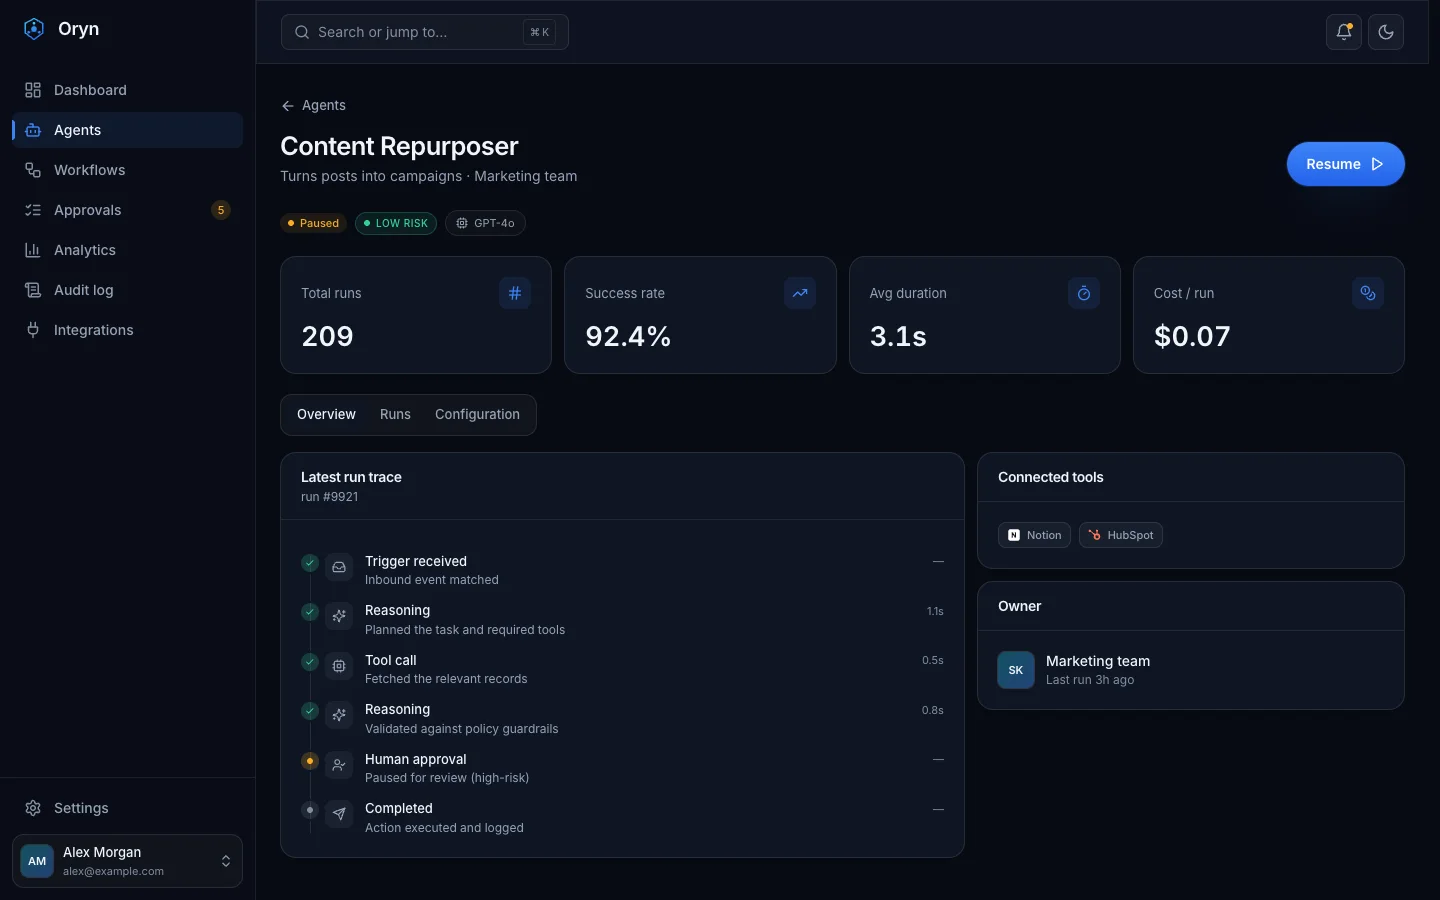
Task: Click the Cost per run value $0.07
Action: (x=1192, y=336)
